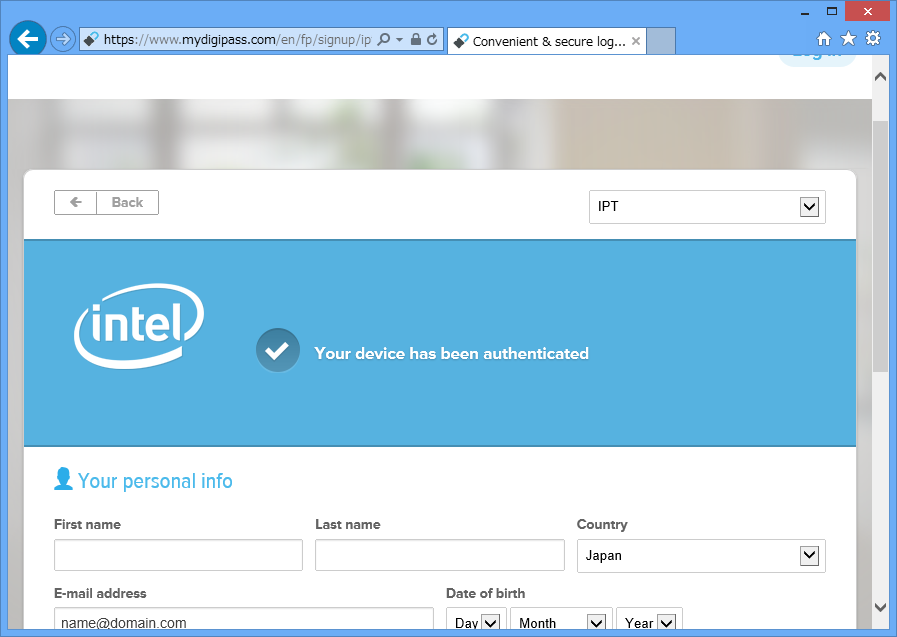Click the browser Back arrow button
897x637 pixels.
[27, 39]
